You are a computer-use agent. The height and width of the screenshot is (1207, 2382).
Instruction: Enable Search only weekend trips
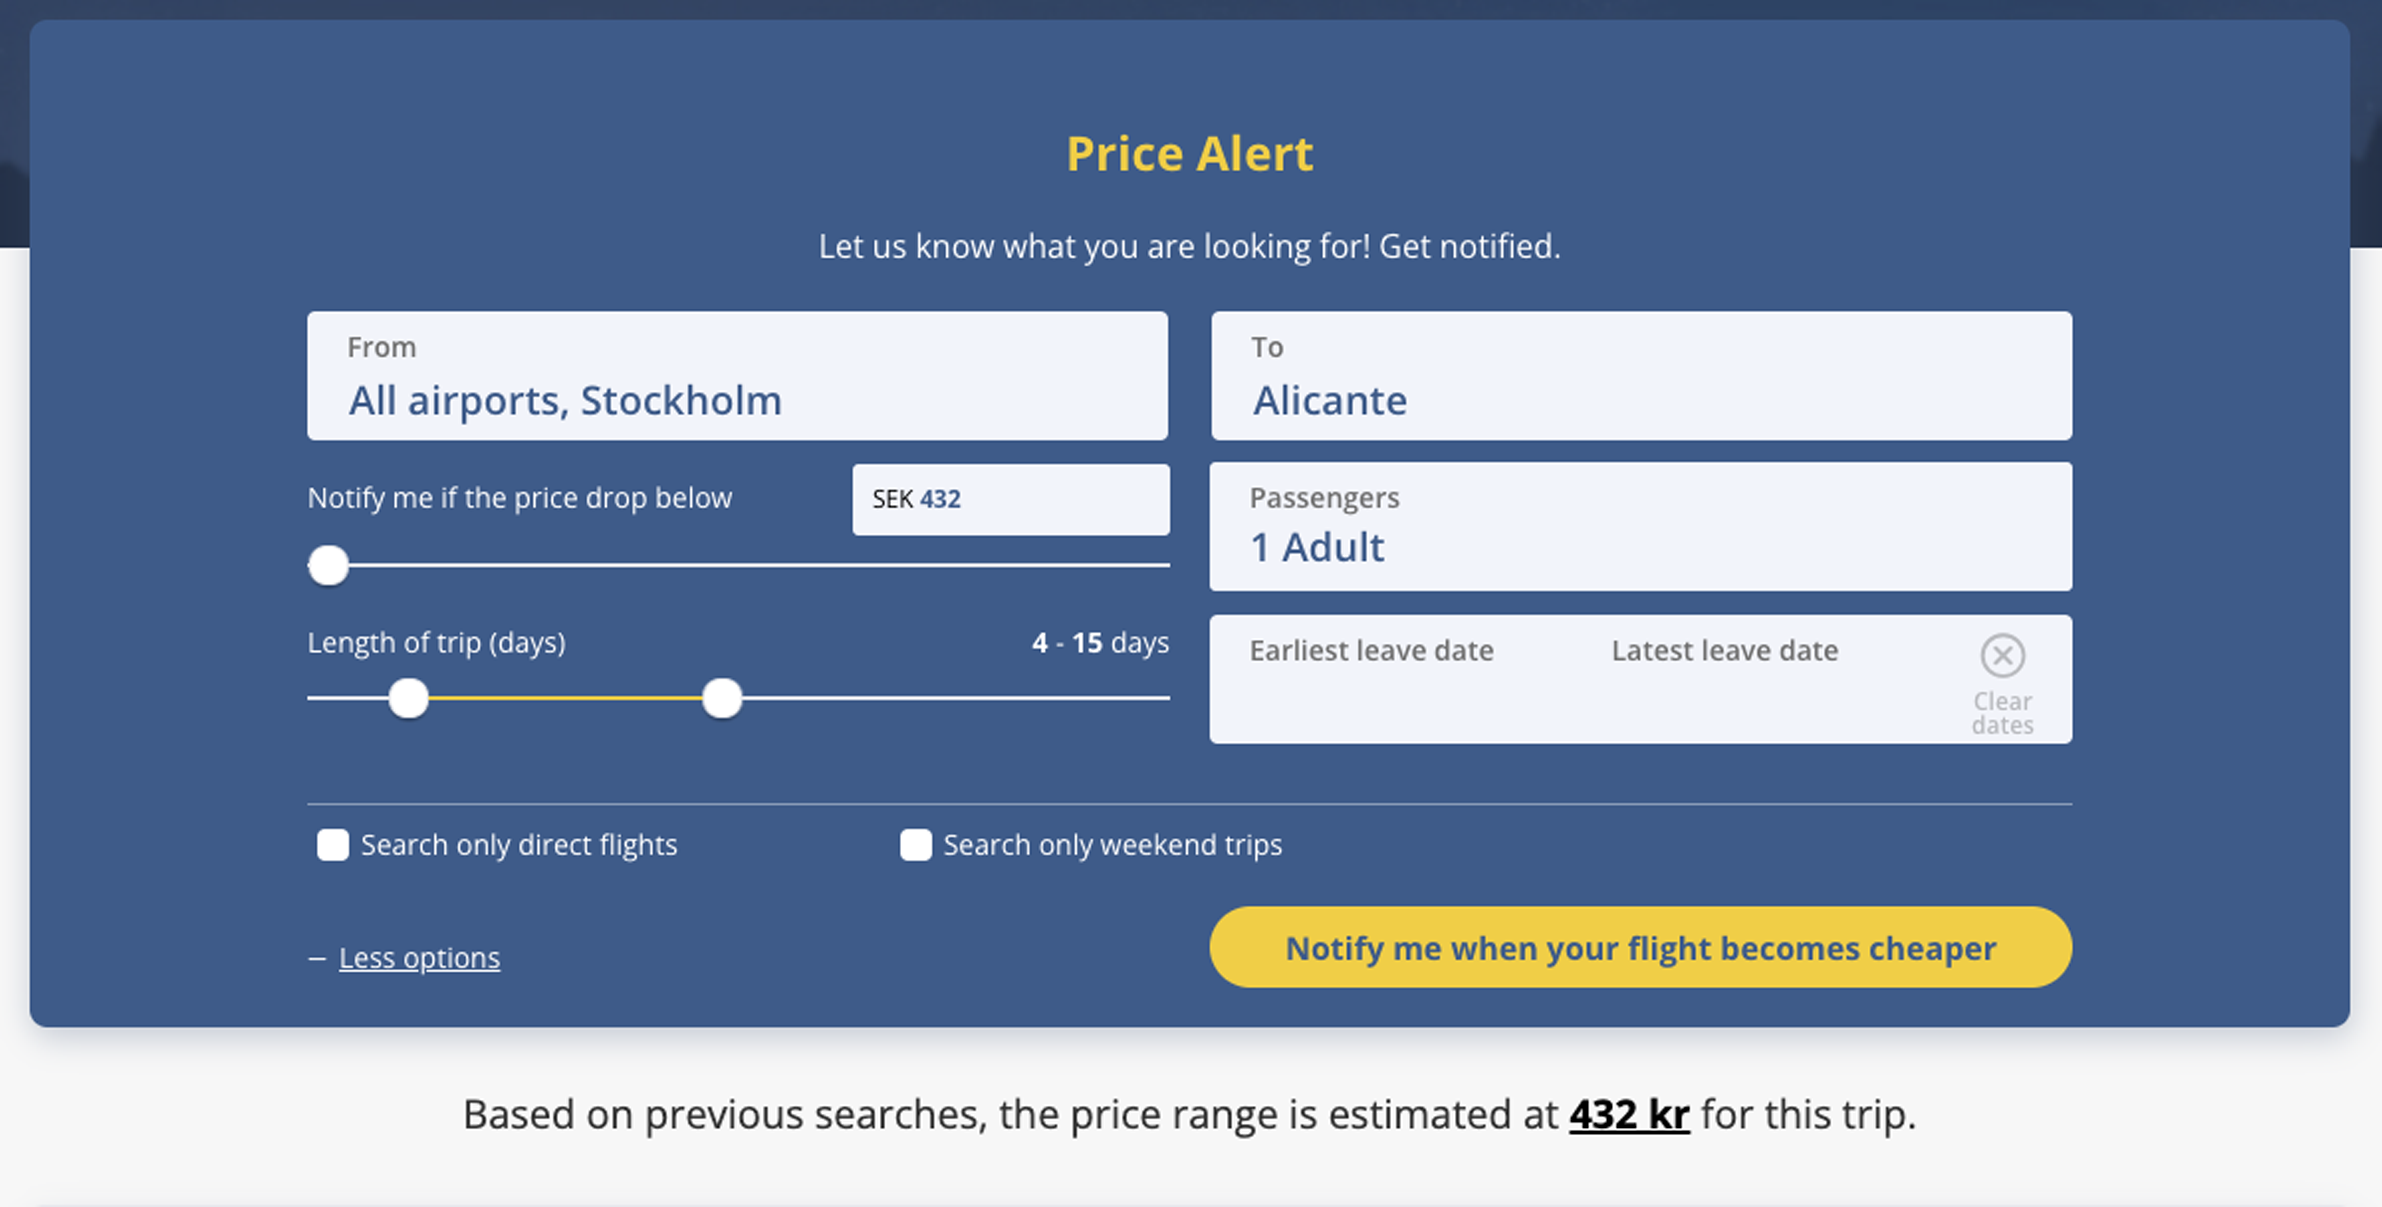click(x=915, y=845)
